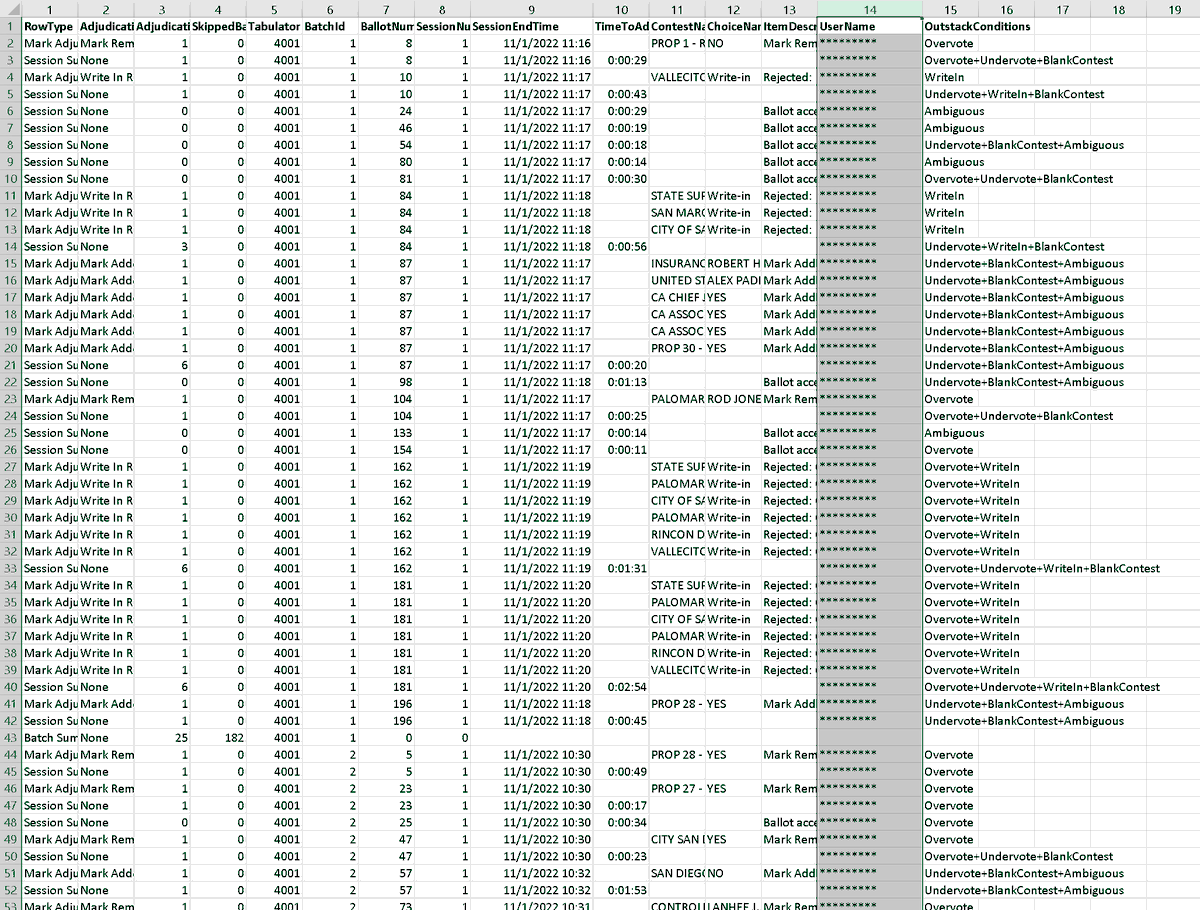Click the SAN DIEG contest cell
This screenshot has height=910, width=1200.
pos(677,873)
